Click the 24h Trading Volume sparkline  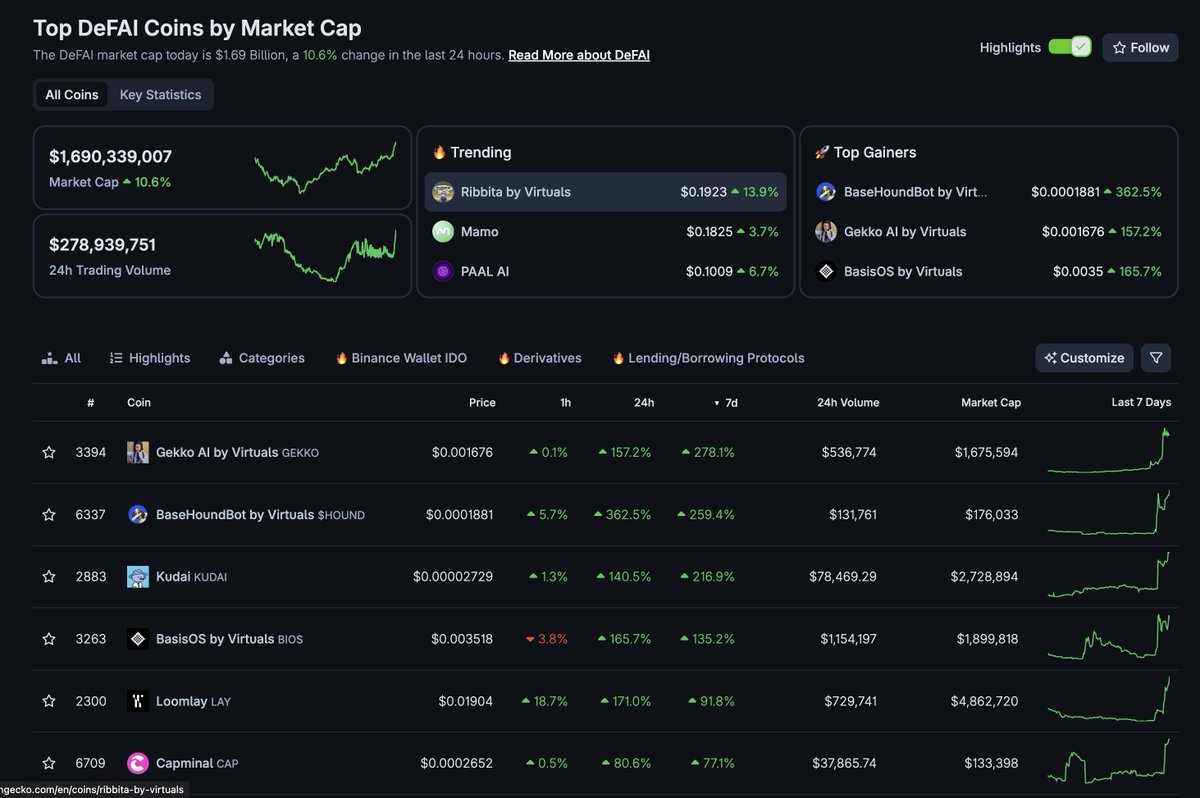(325, 256)
